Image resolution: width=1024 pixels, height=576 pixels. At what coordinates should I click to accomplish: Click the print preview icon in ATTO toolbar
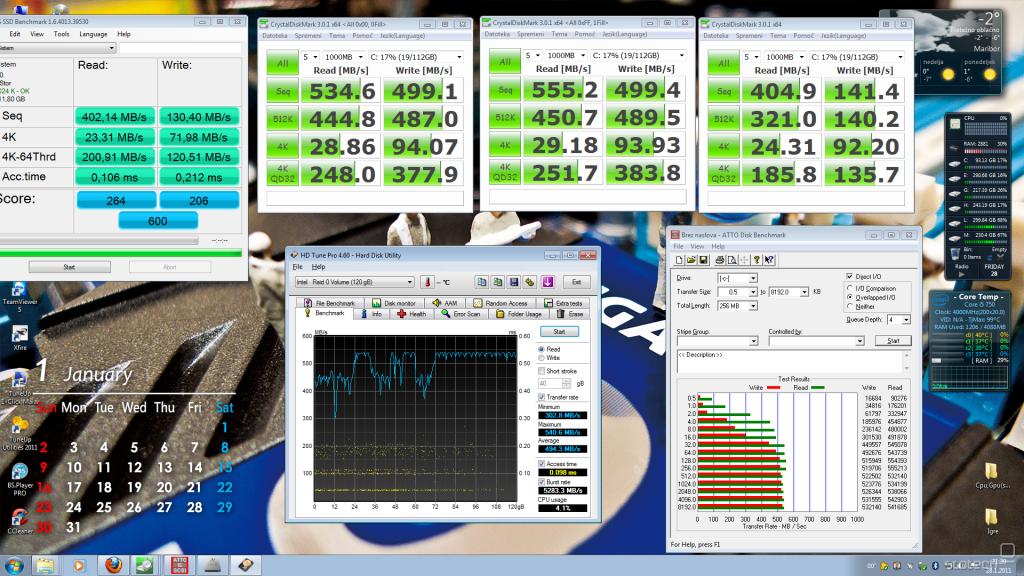point(731,260)
